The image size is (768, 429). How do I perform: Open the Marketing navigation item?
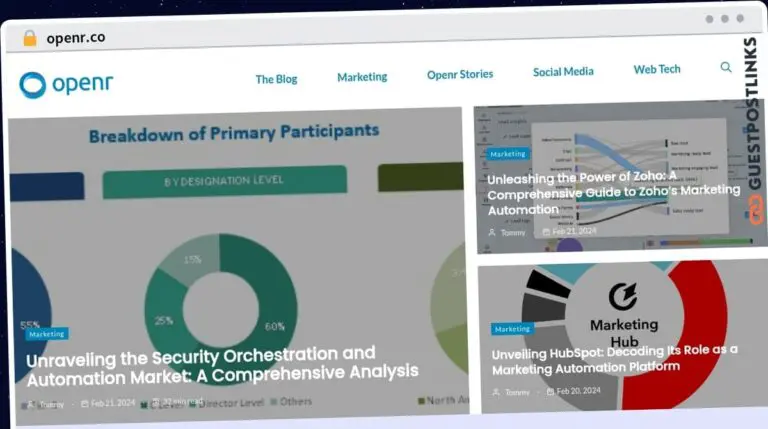[362, 77]
